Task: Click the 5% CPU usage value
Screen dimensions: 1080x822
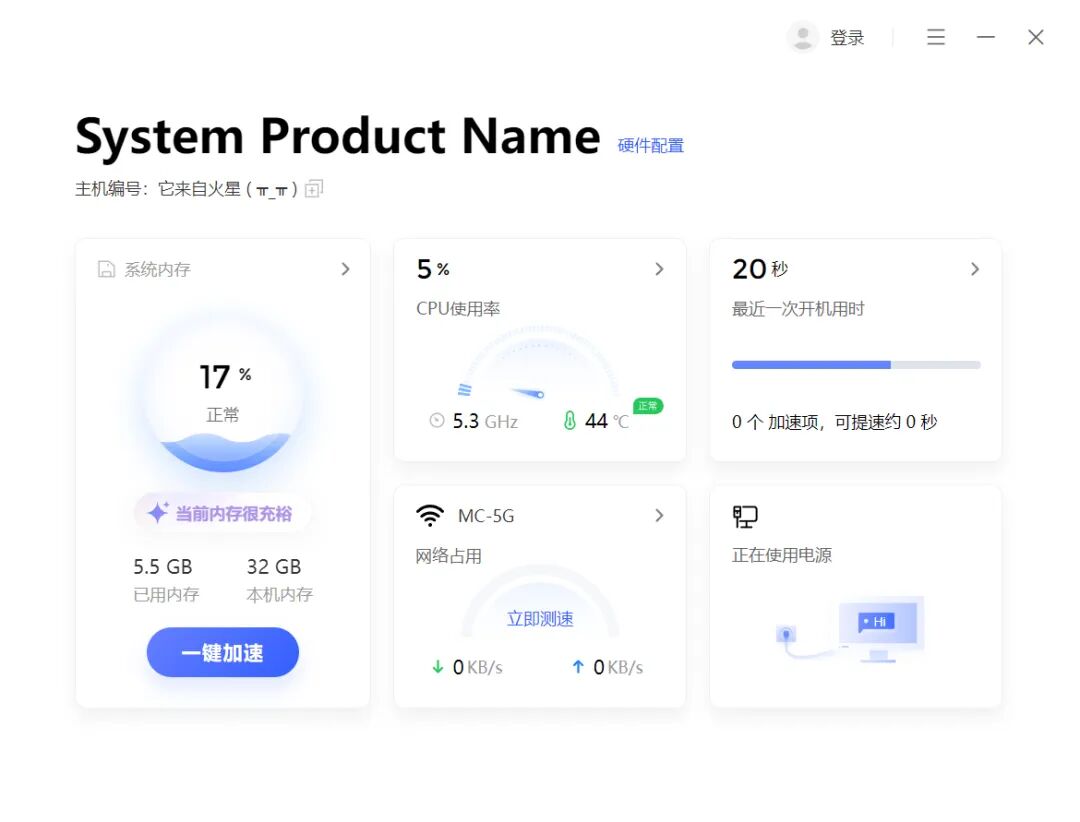Action: [x=433, y=269]
